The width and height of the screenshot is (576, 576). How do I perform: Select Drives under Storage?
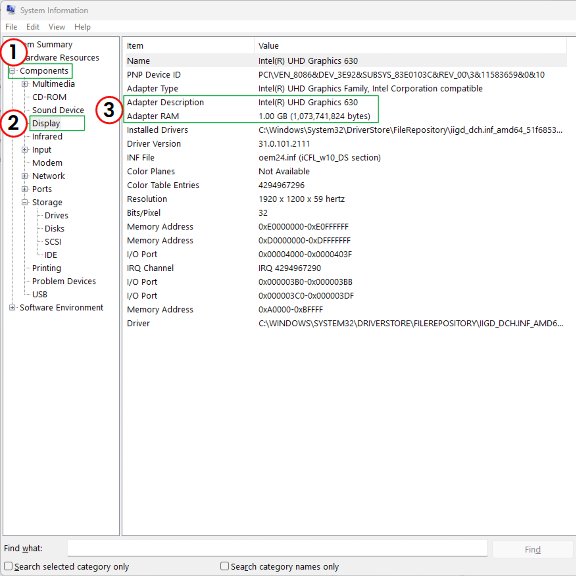56,215
